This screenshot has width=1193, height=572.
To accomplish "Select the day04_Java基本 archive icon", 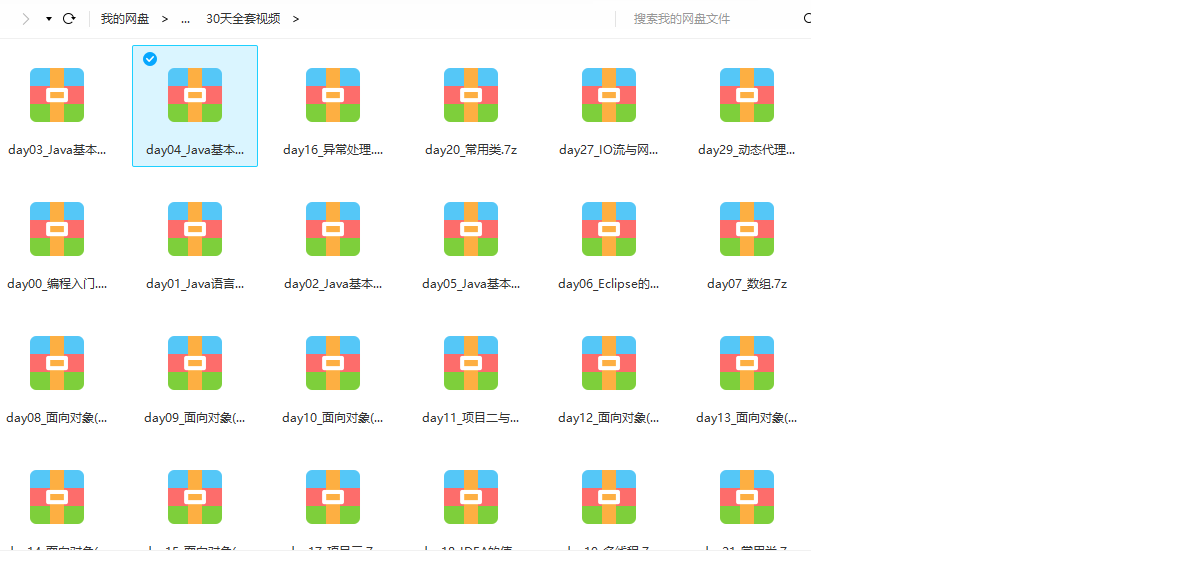I will [x=195, y=95].
